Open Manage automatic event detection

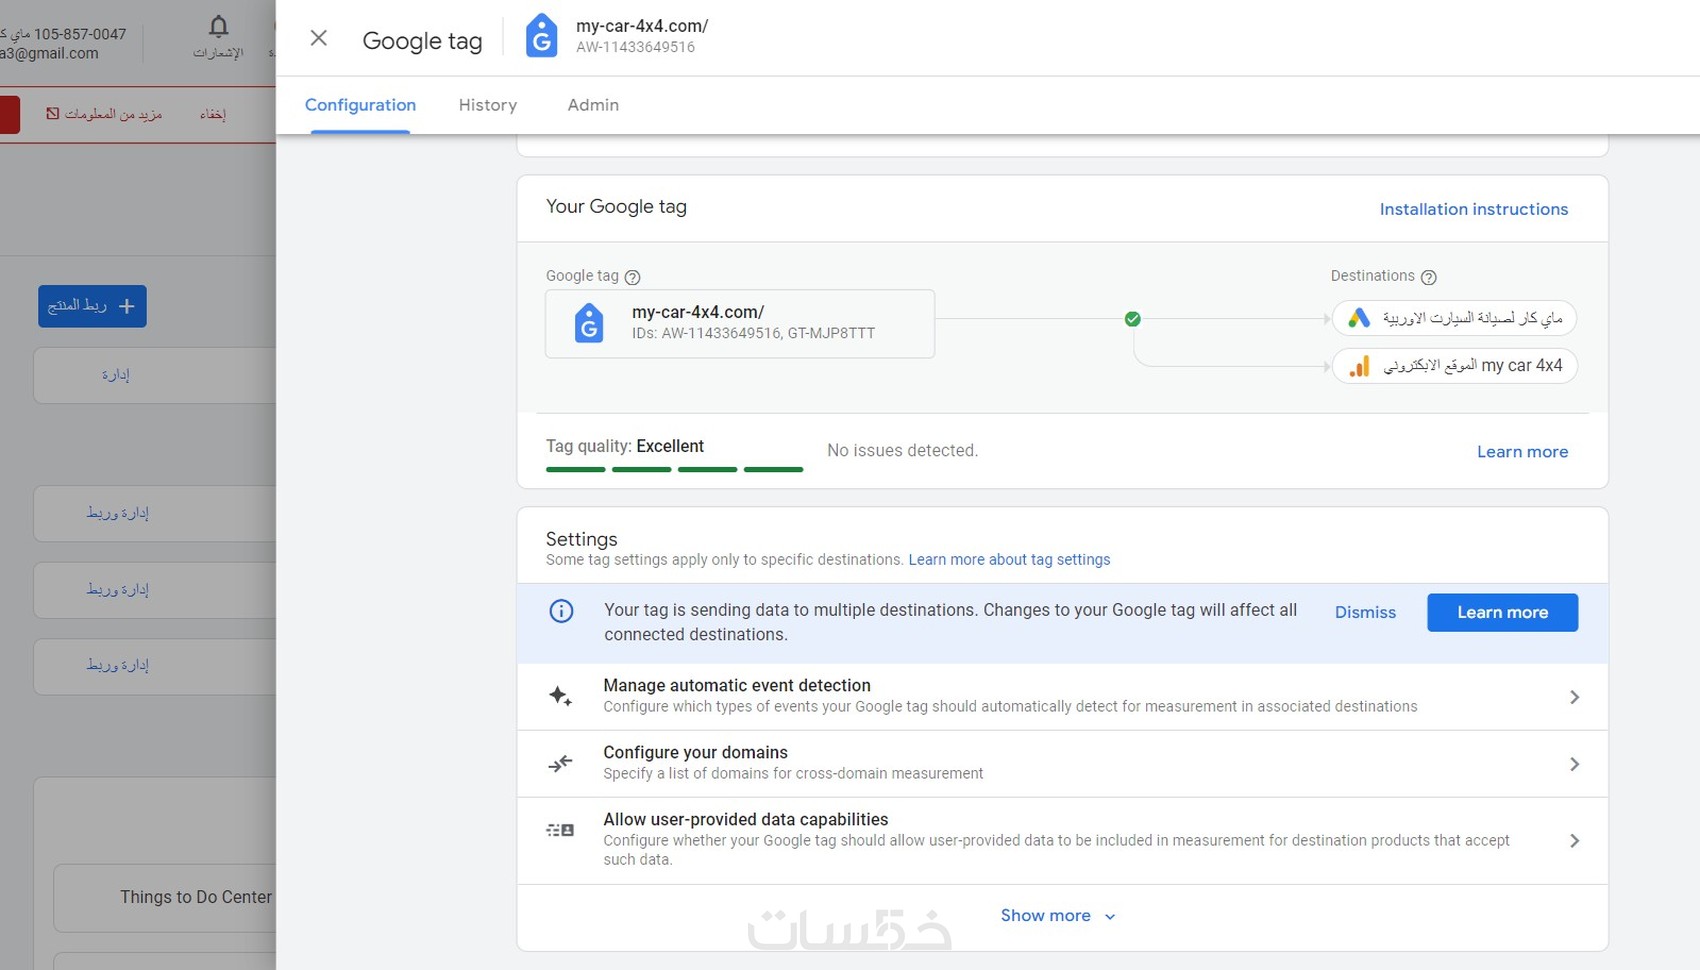pos(1062,696)
